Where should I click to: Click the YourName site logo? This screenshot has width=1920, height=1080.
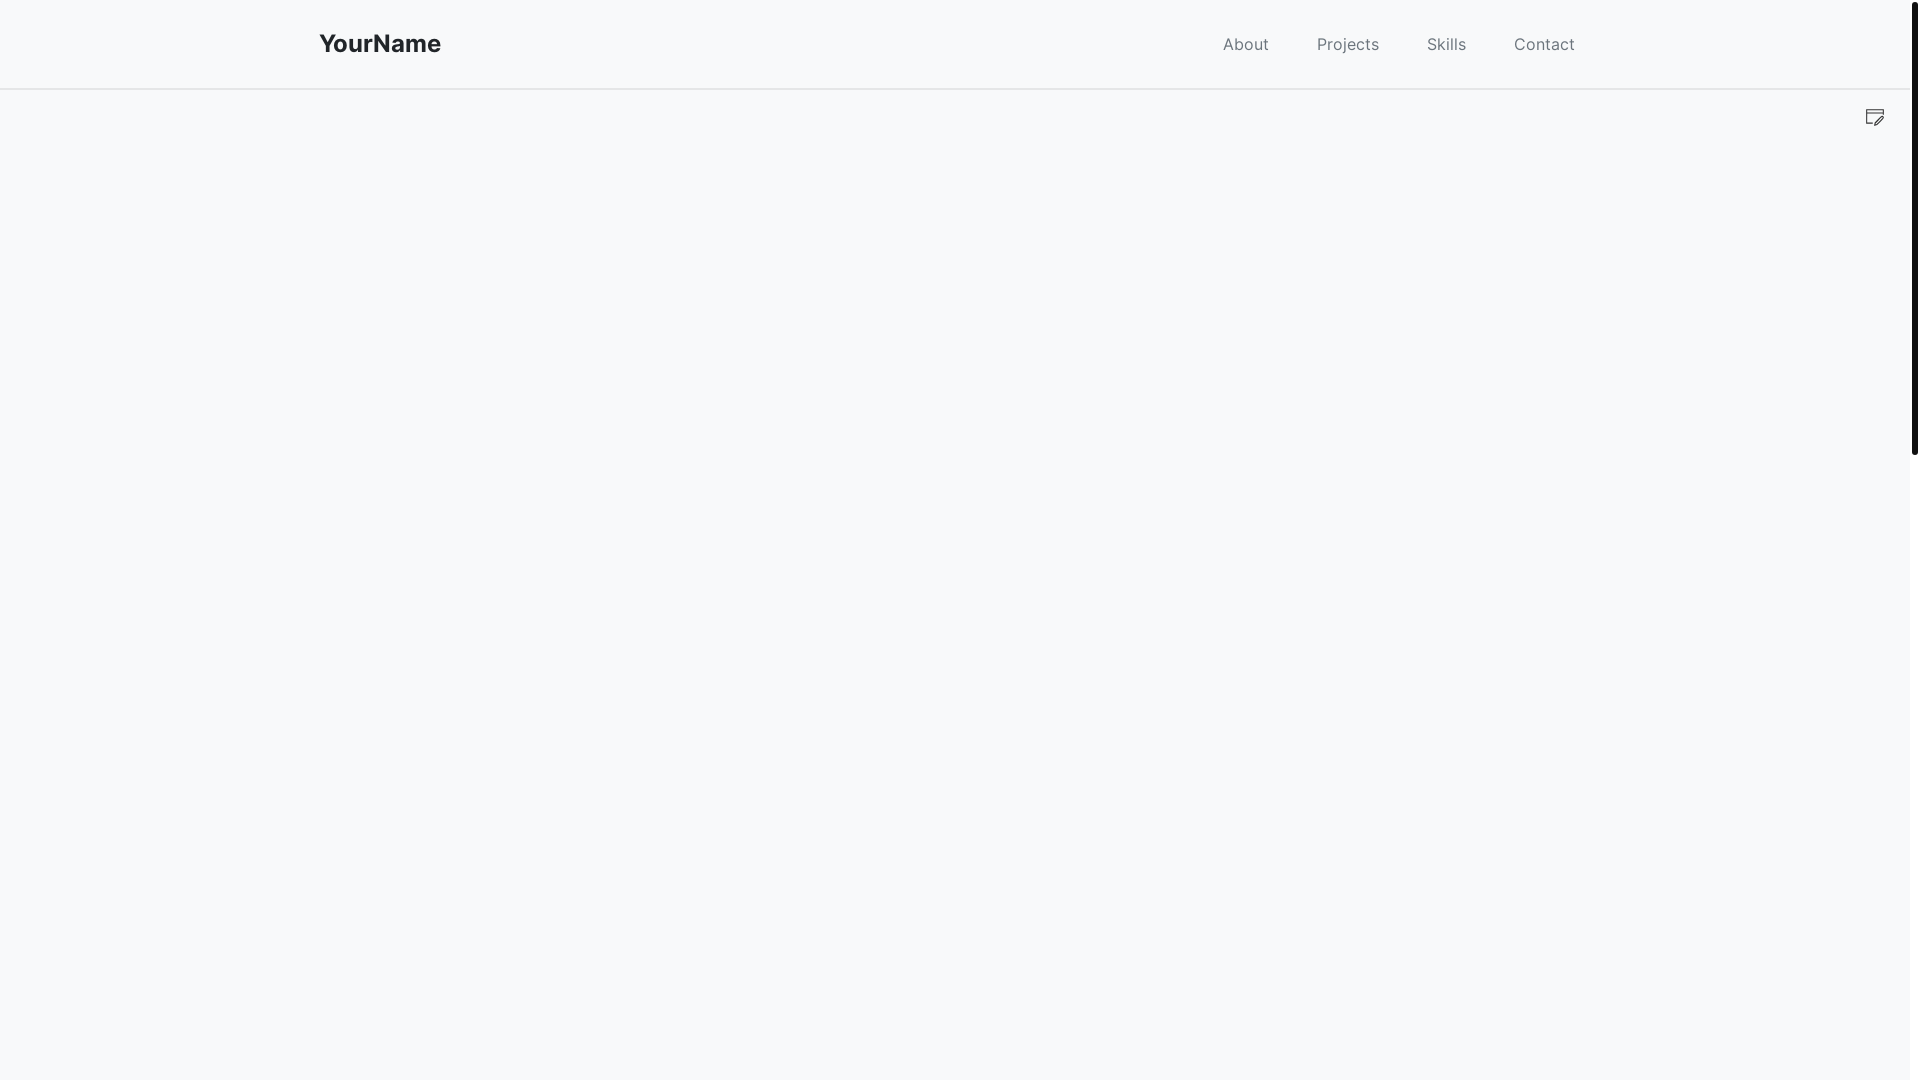point(380,44)
